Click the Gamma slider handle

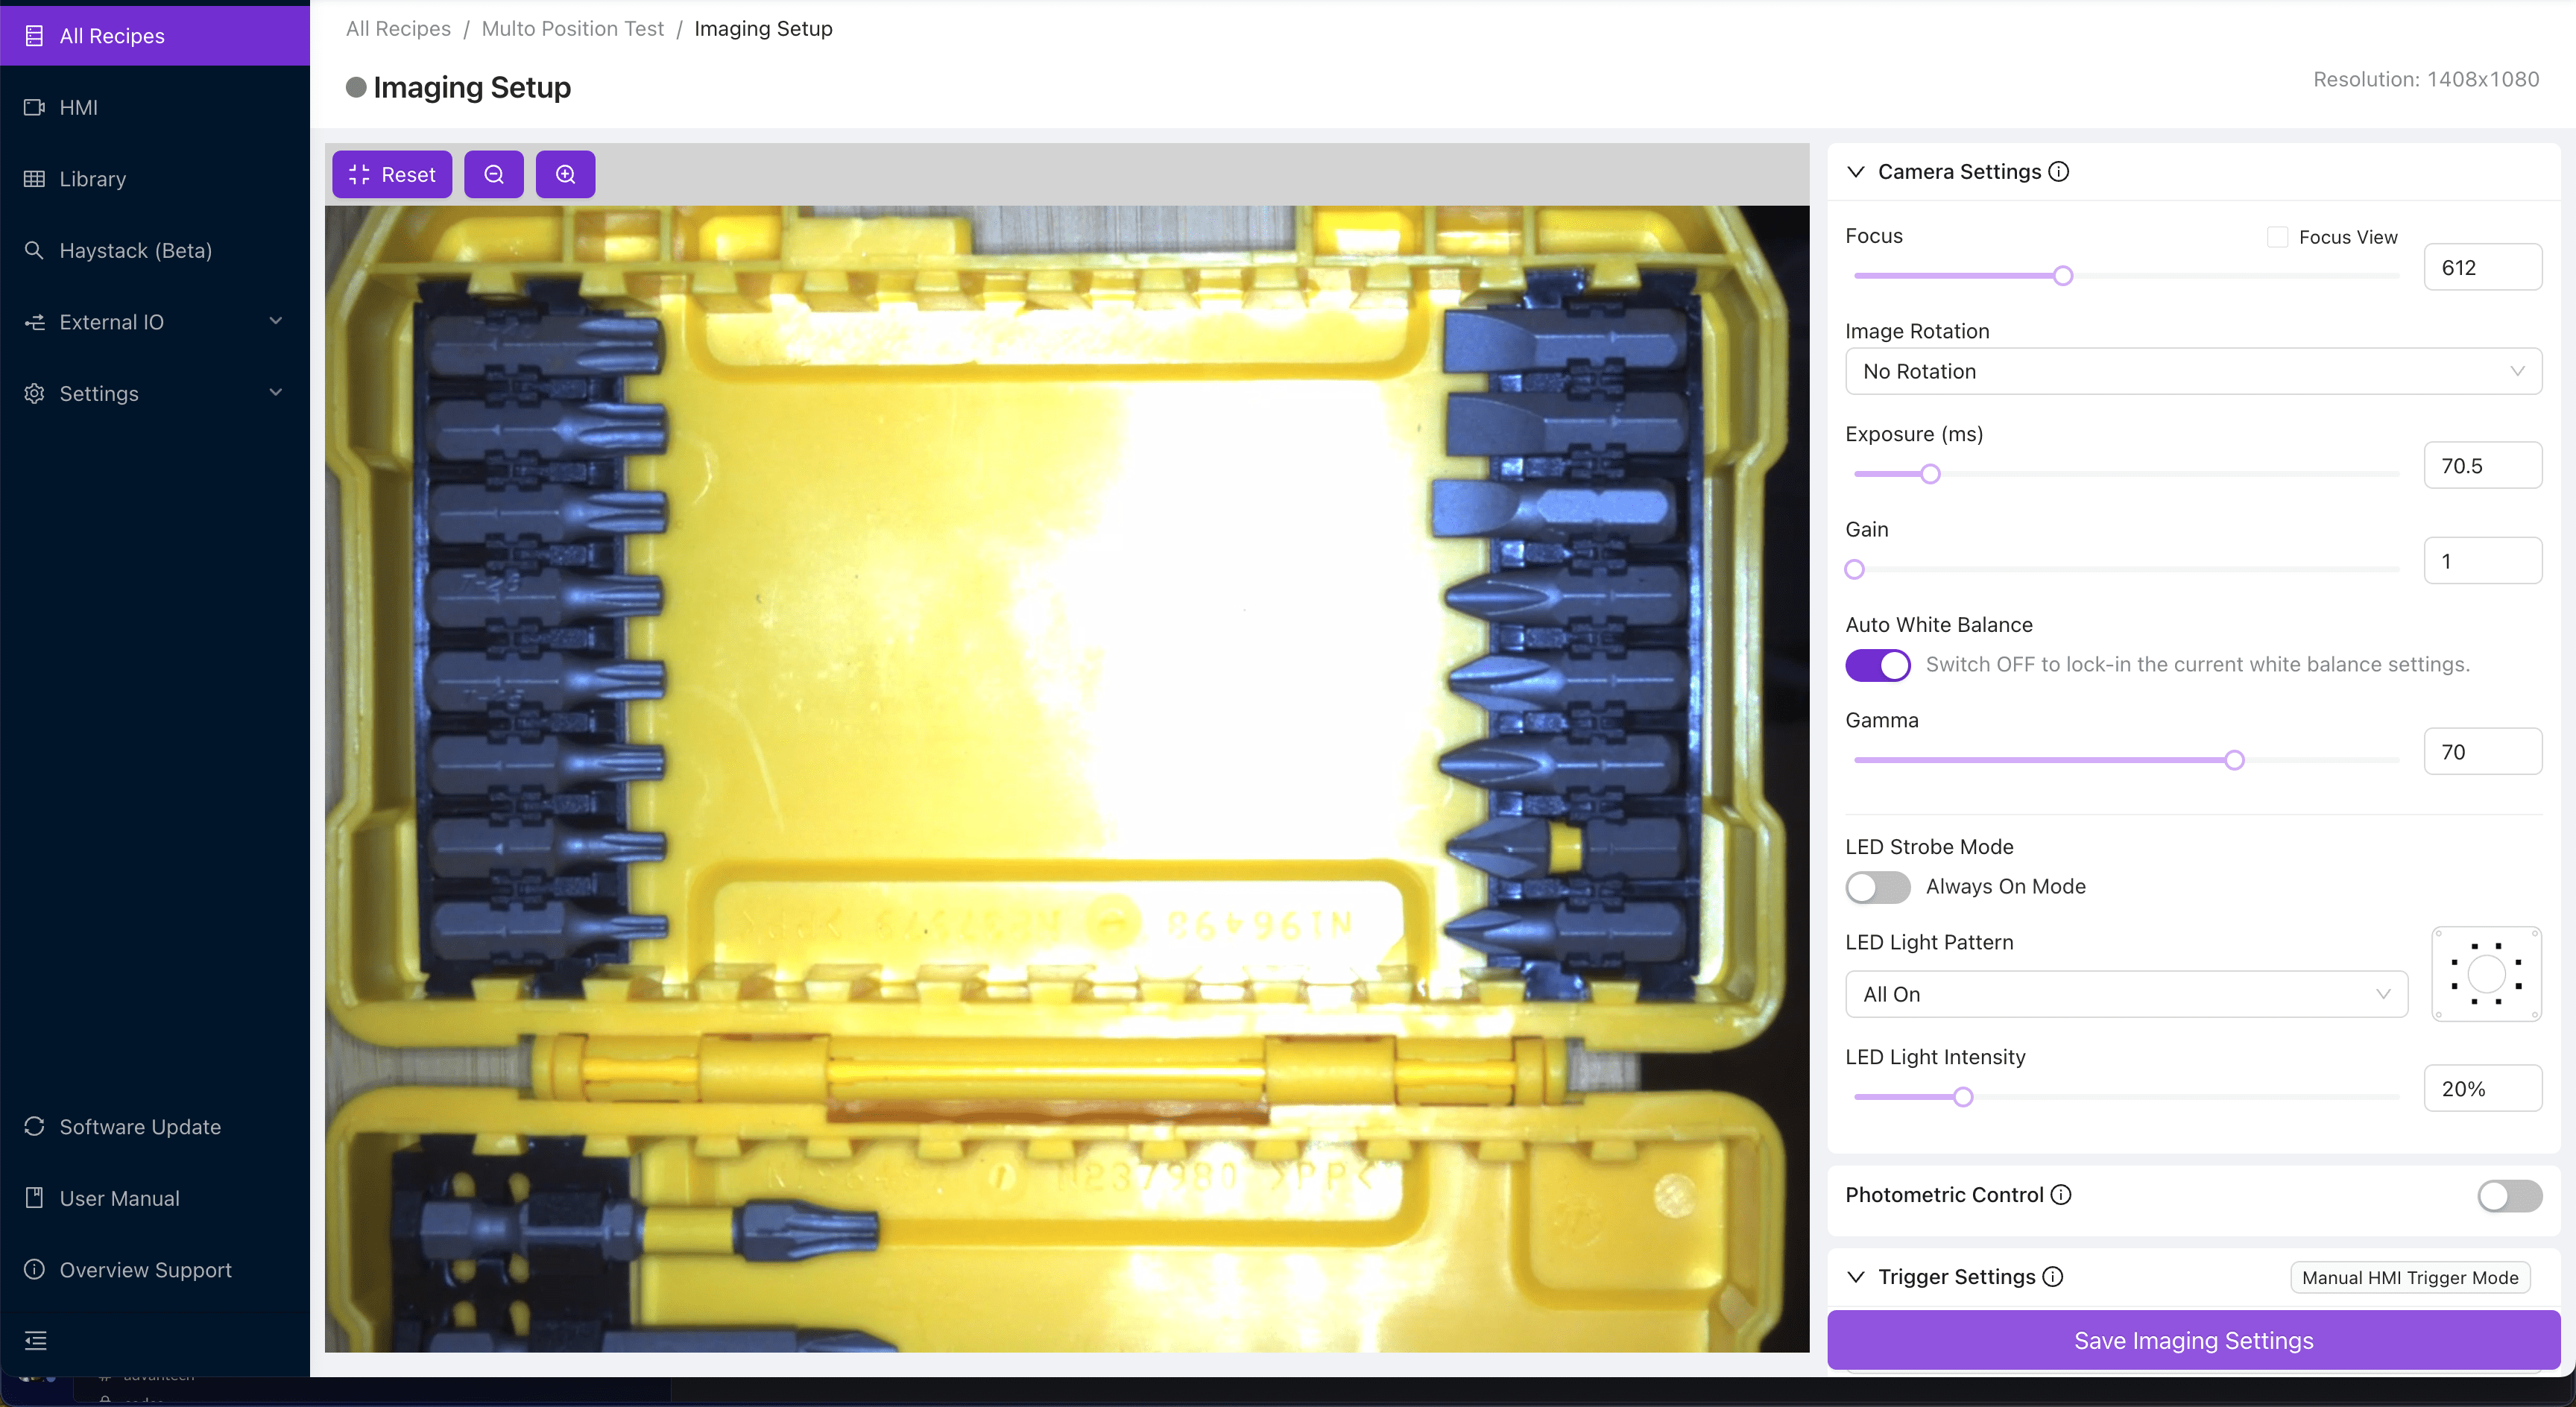point(2234,760)
